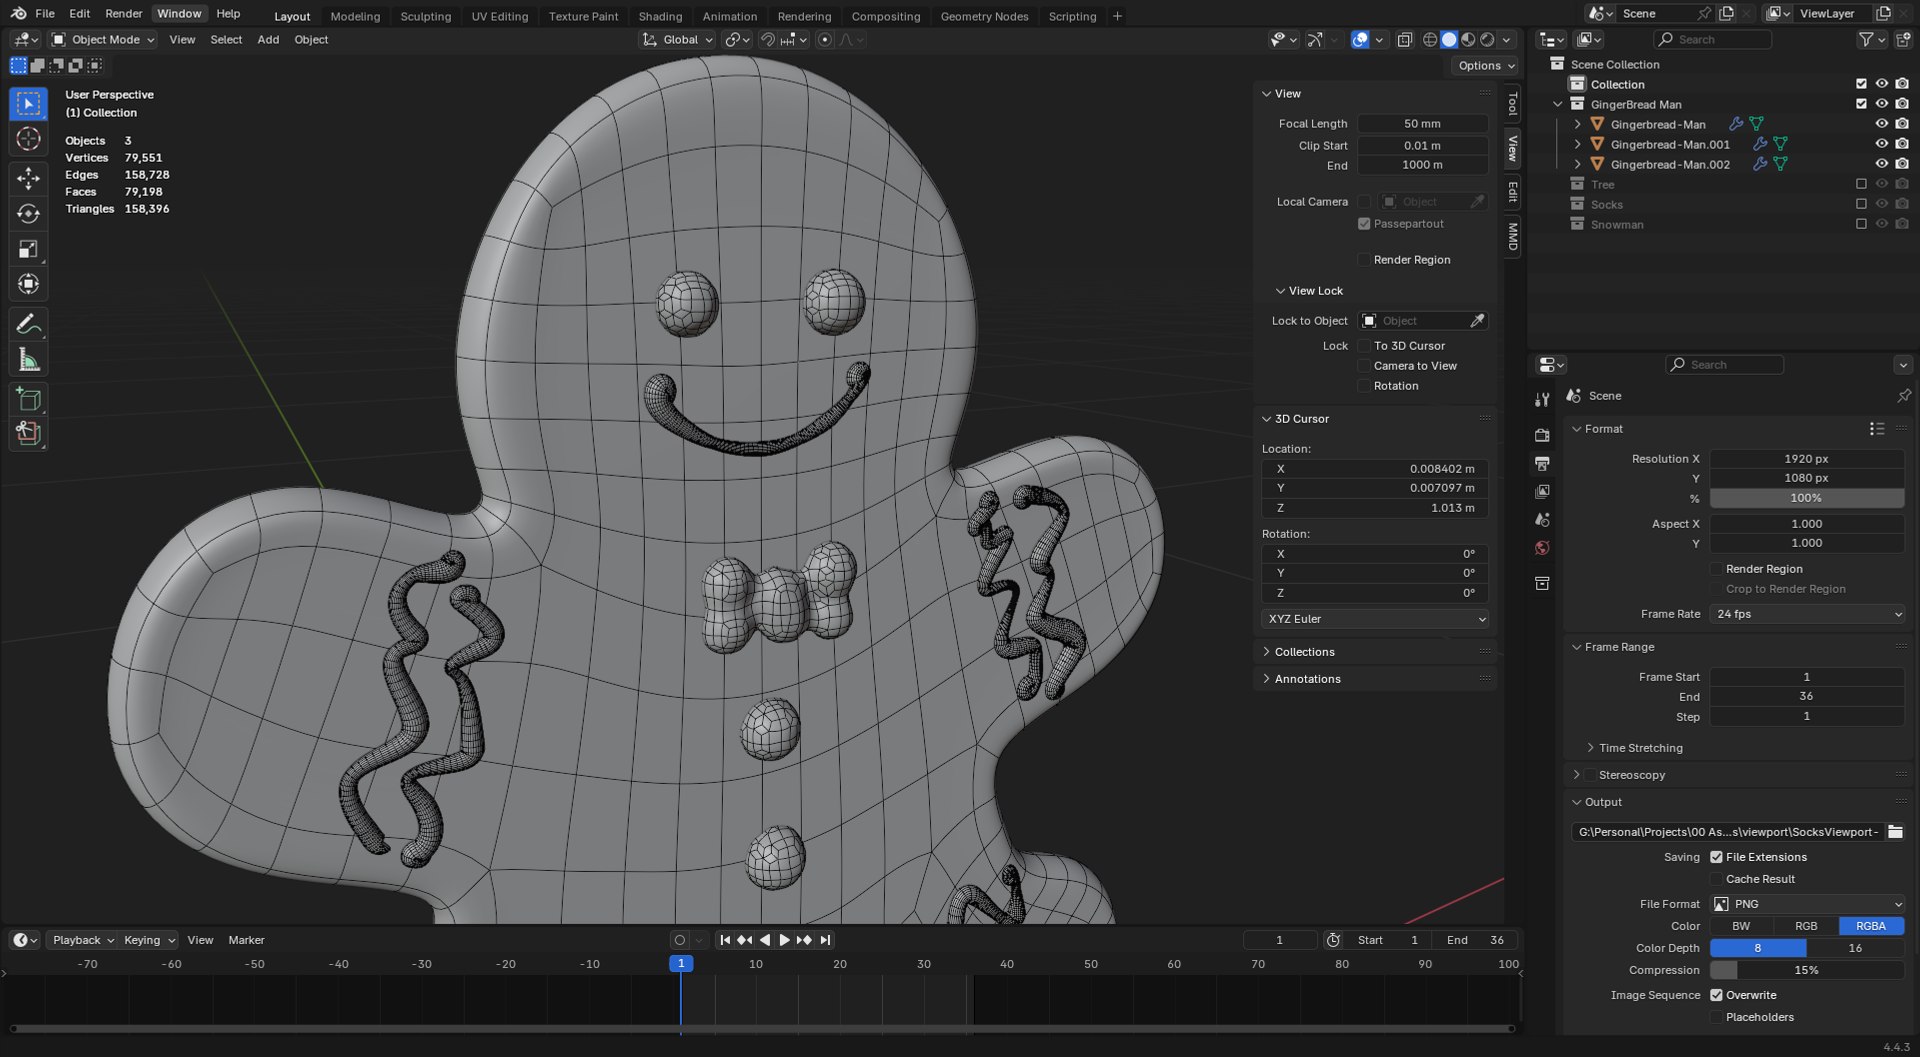Select the Cursor tool in the toolbar
Screen dimensions: 1920x1057
28,139
